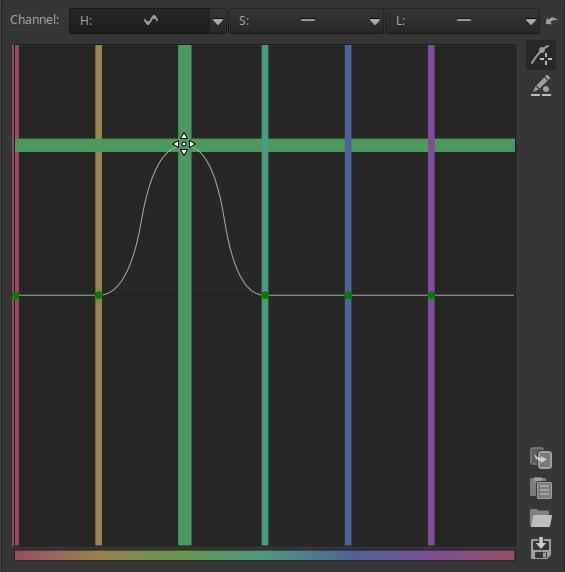Click the copy curve to clipboard icon

541,457
